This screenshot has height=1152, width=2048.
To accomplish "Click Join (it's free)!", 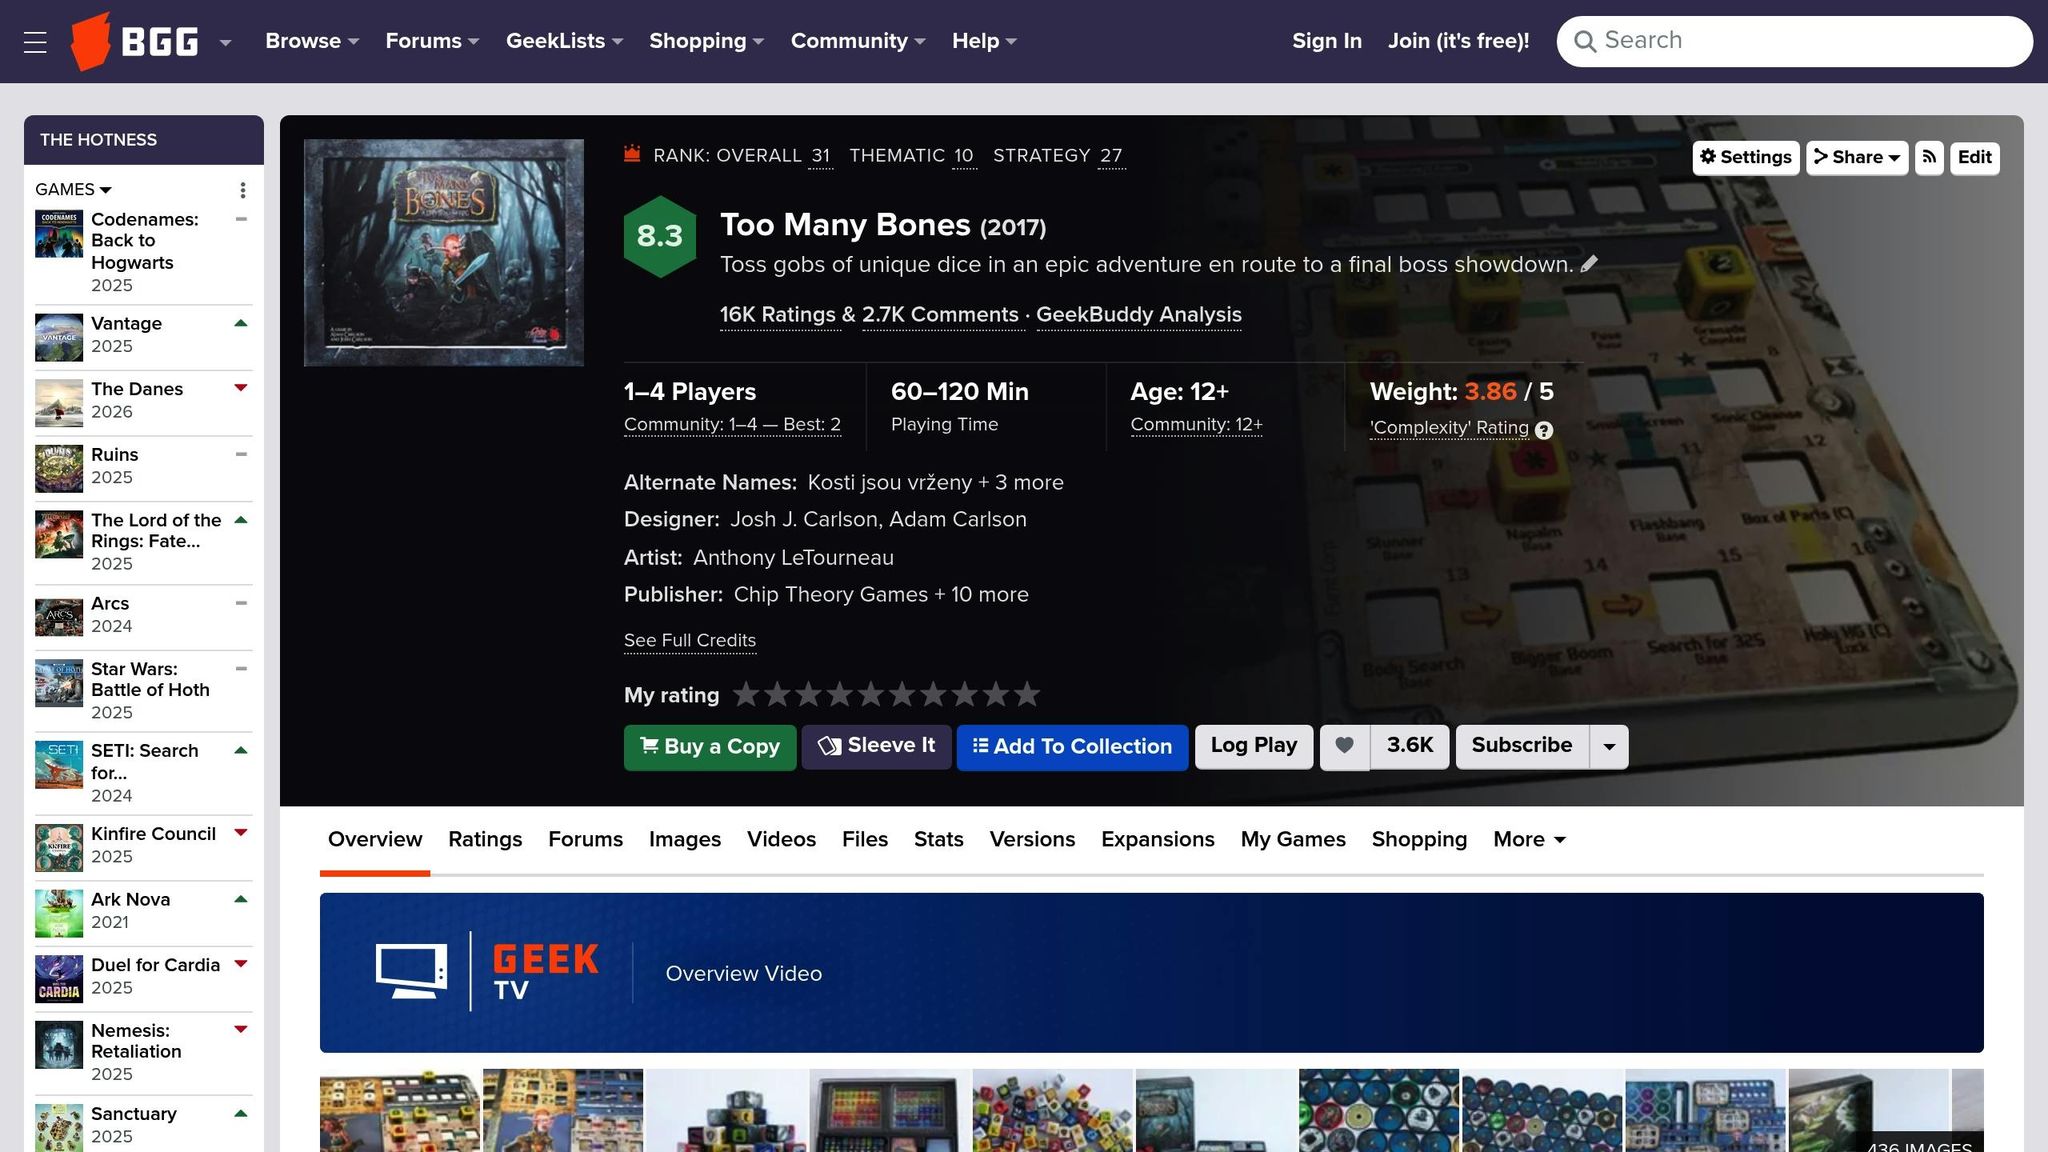I will click(x=1458, y=41).
